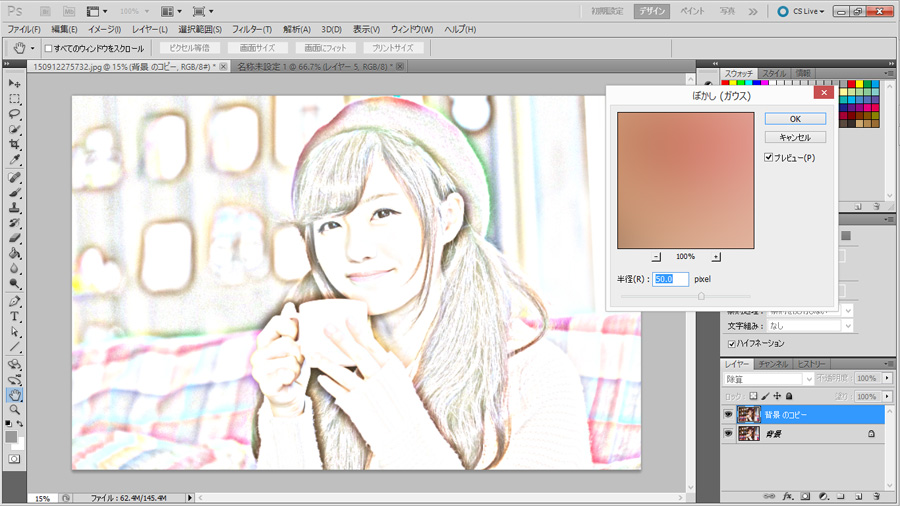Switch to the チャンネル tab

772,364
